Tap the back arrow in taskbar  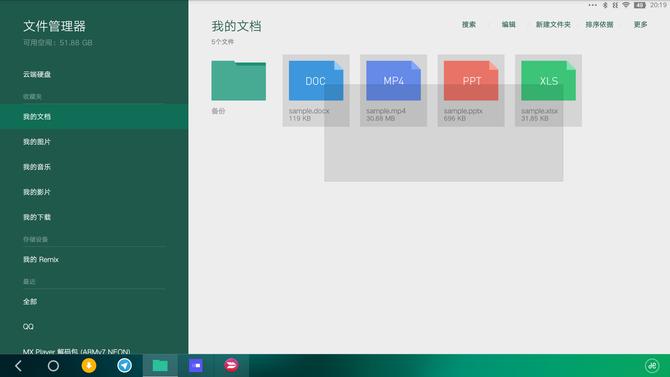pyautogui.click(x=18, y=366)
